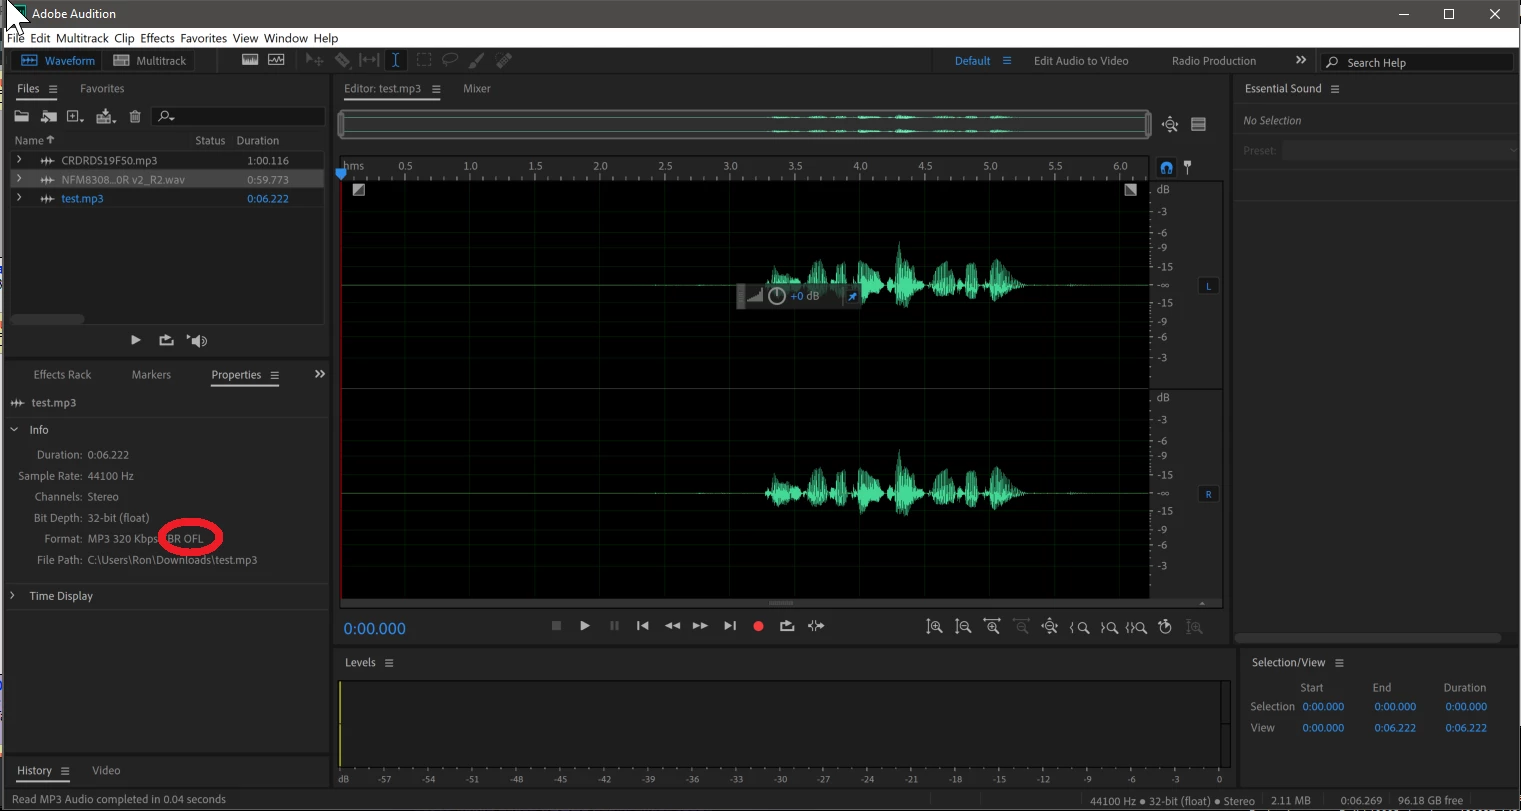The image size is (1521, 811).
Task: Toggle Snapping magnet icon
Action: click(x=1166, y=167)
